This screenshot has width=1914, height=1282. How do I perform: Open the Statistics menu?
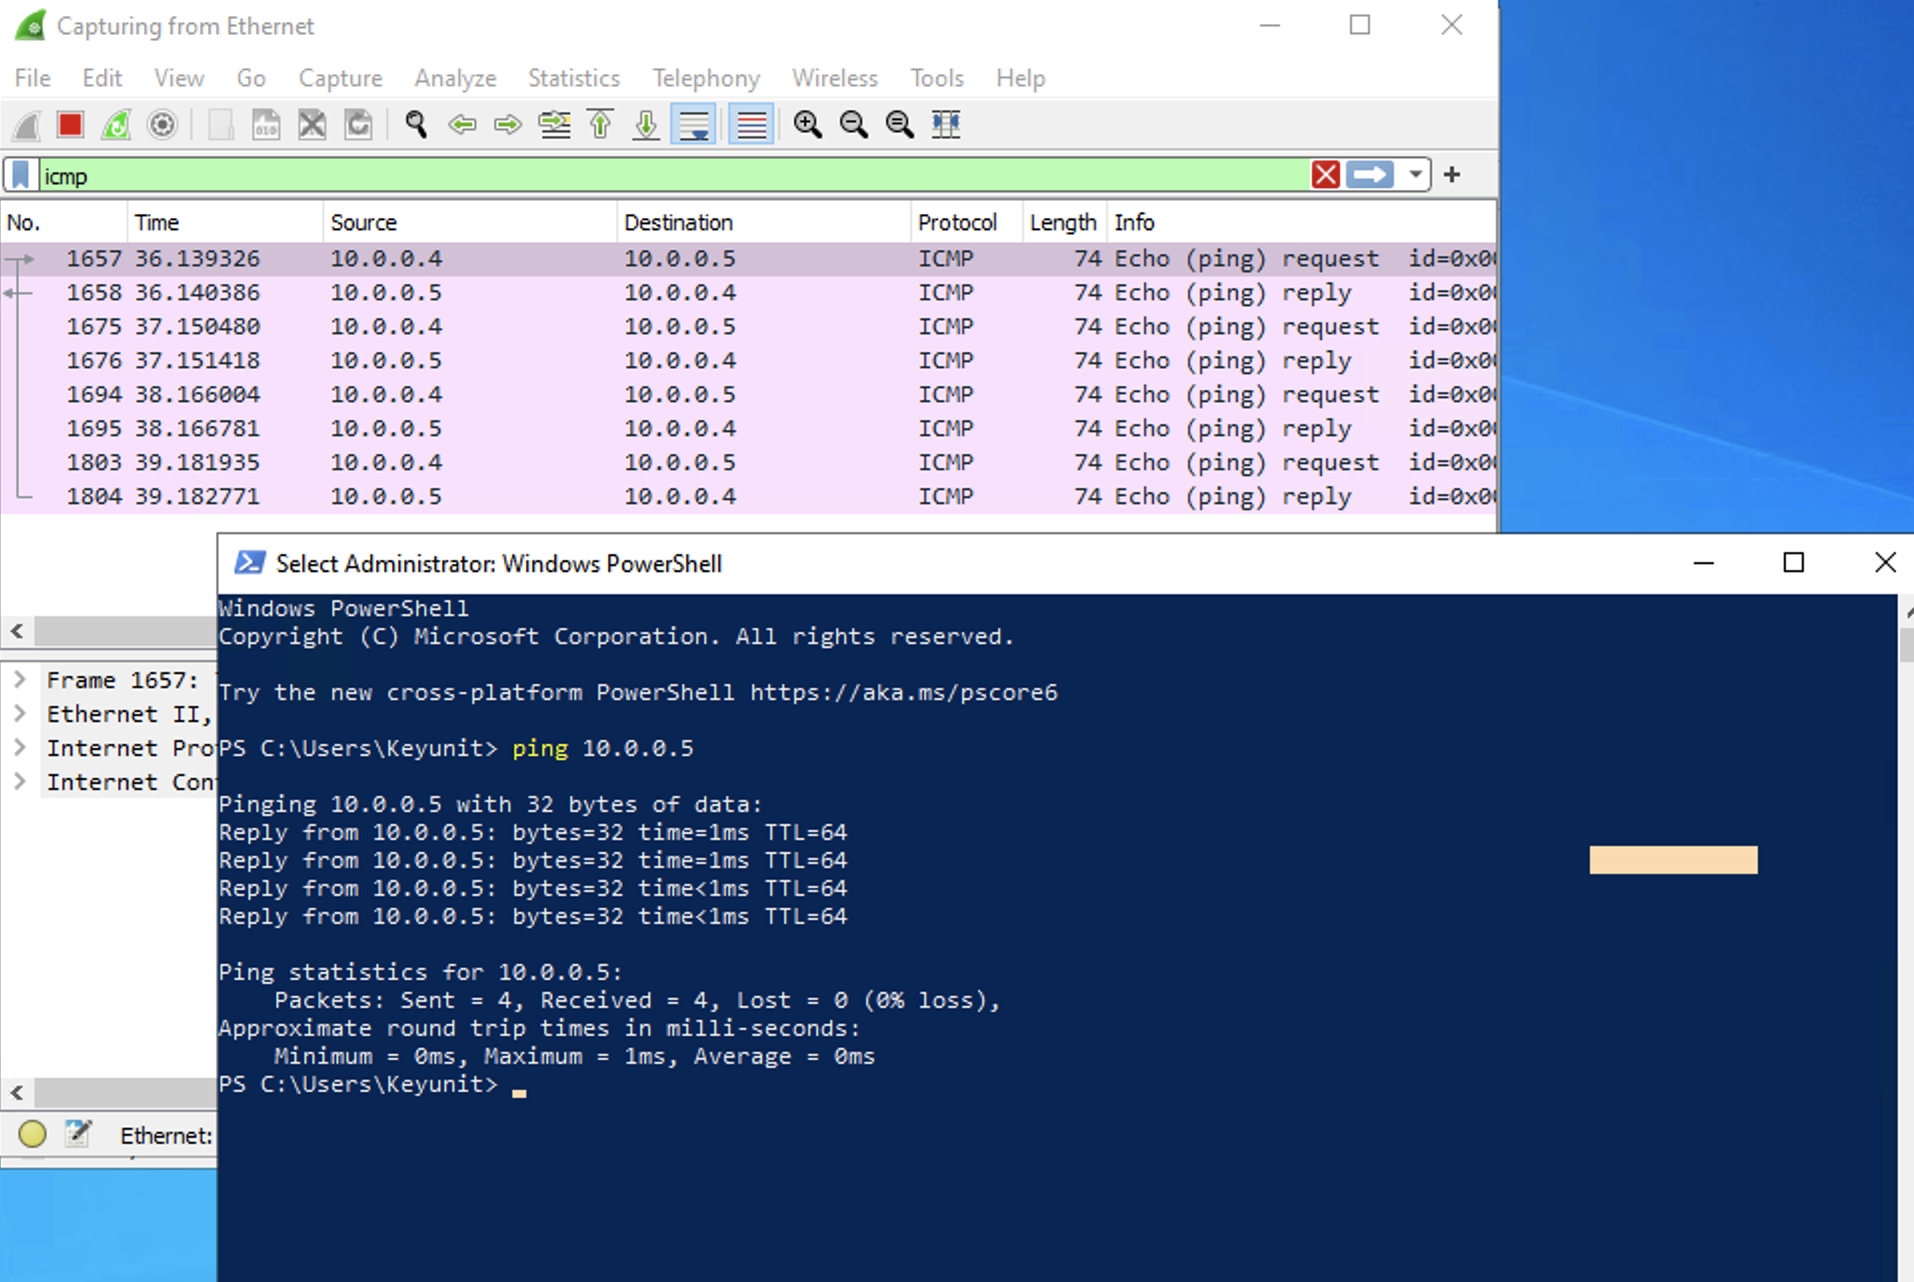pos(573,78)
